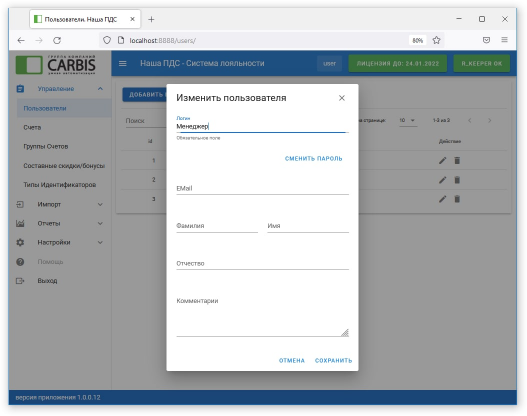
Task: Expand the Импорт sidebar section
Action: coord(59,204)
